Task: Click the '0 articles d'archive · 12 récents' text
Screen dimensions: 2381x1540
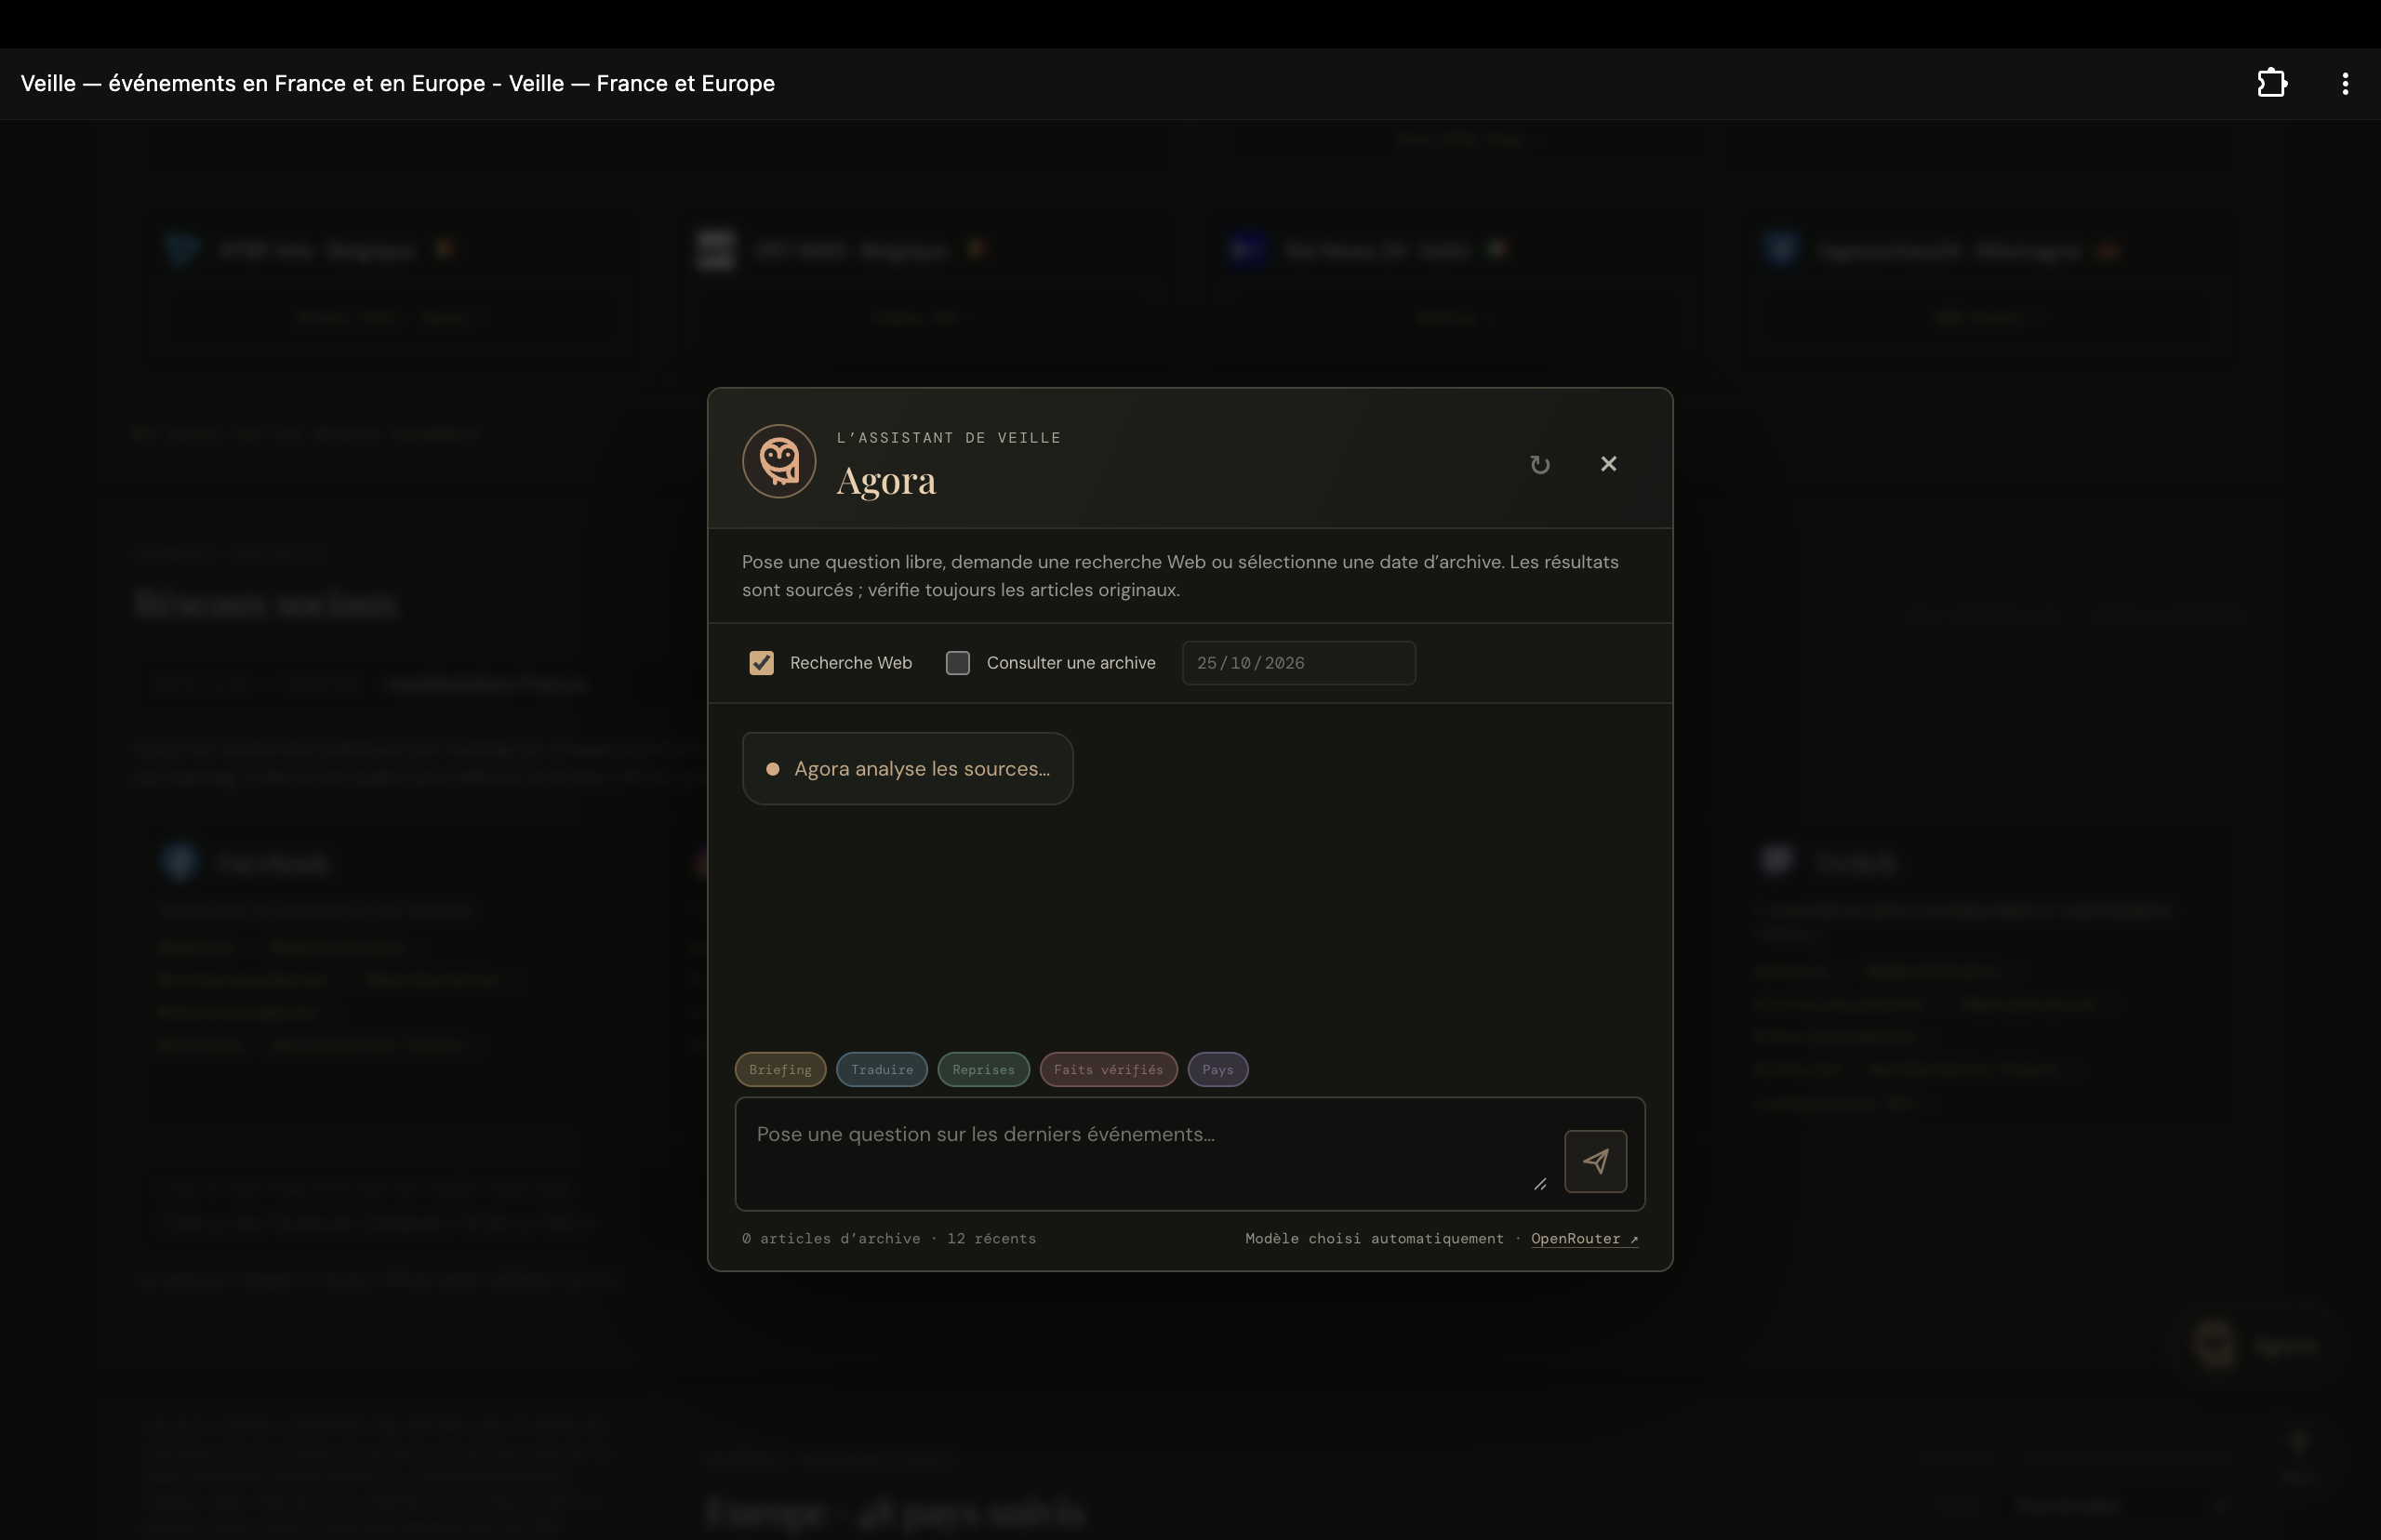Action: 889,1238
